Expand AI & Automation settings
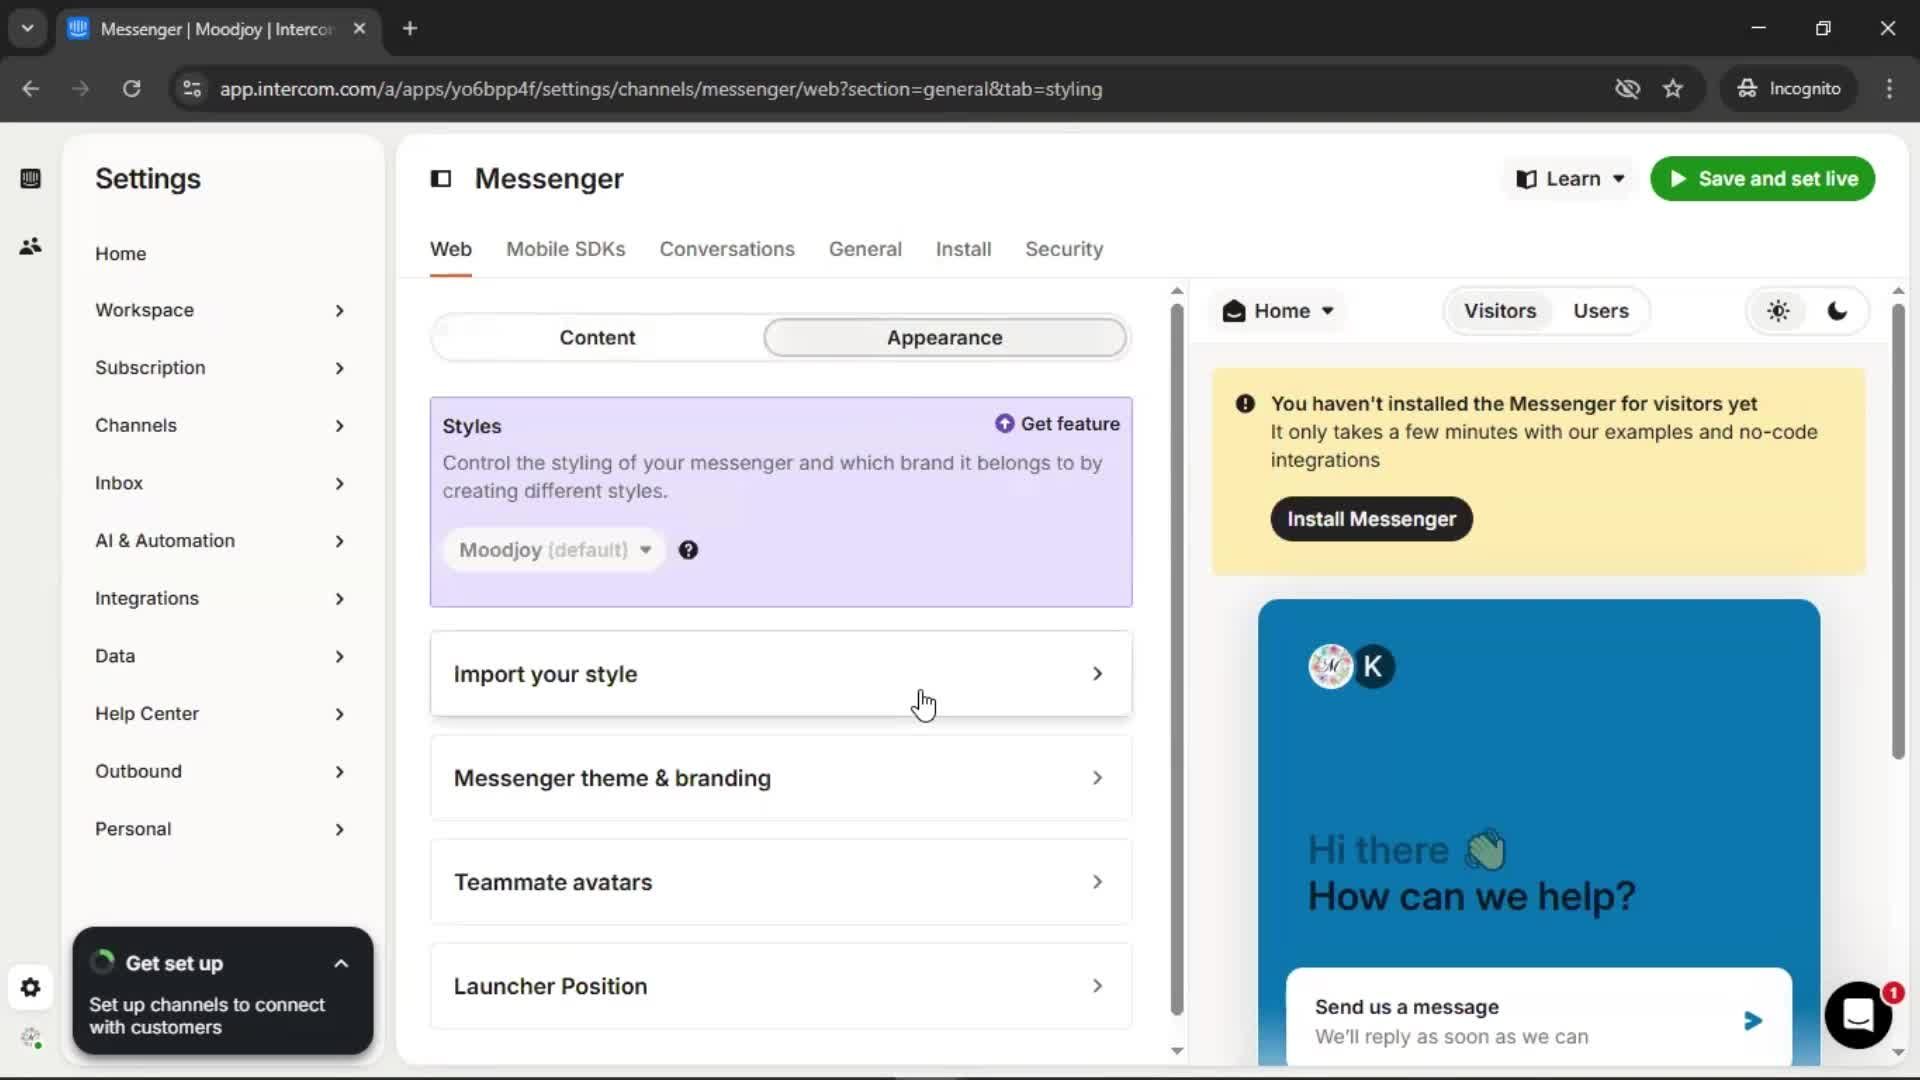Viewport: 1920px width, 1080px height. click(x=220, y=541)
